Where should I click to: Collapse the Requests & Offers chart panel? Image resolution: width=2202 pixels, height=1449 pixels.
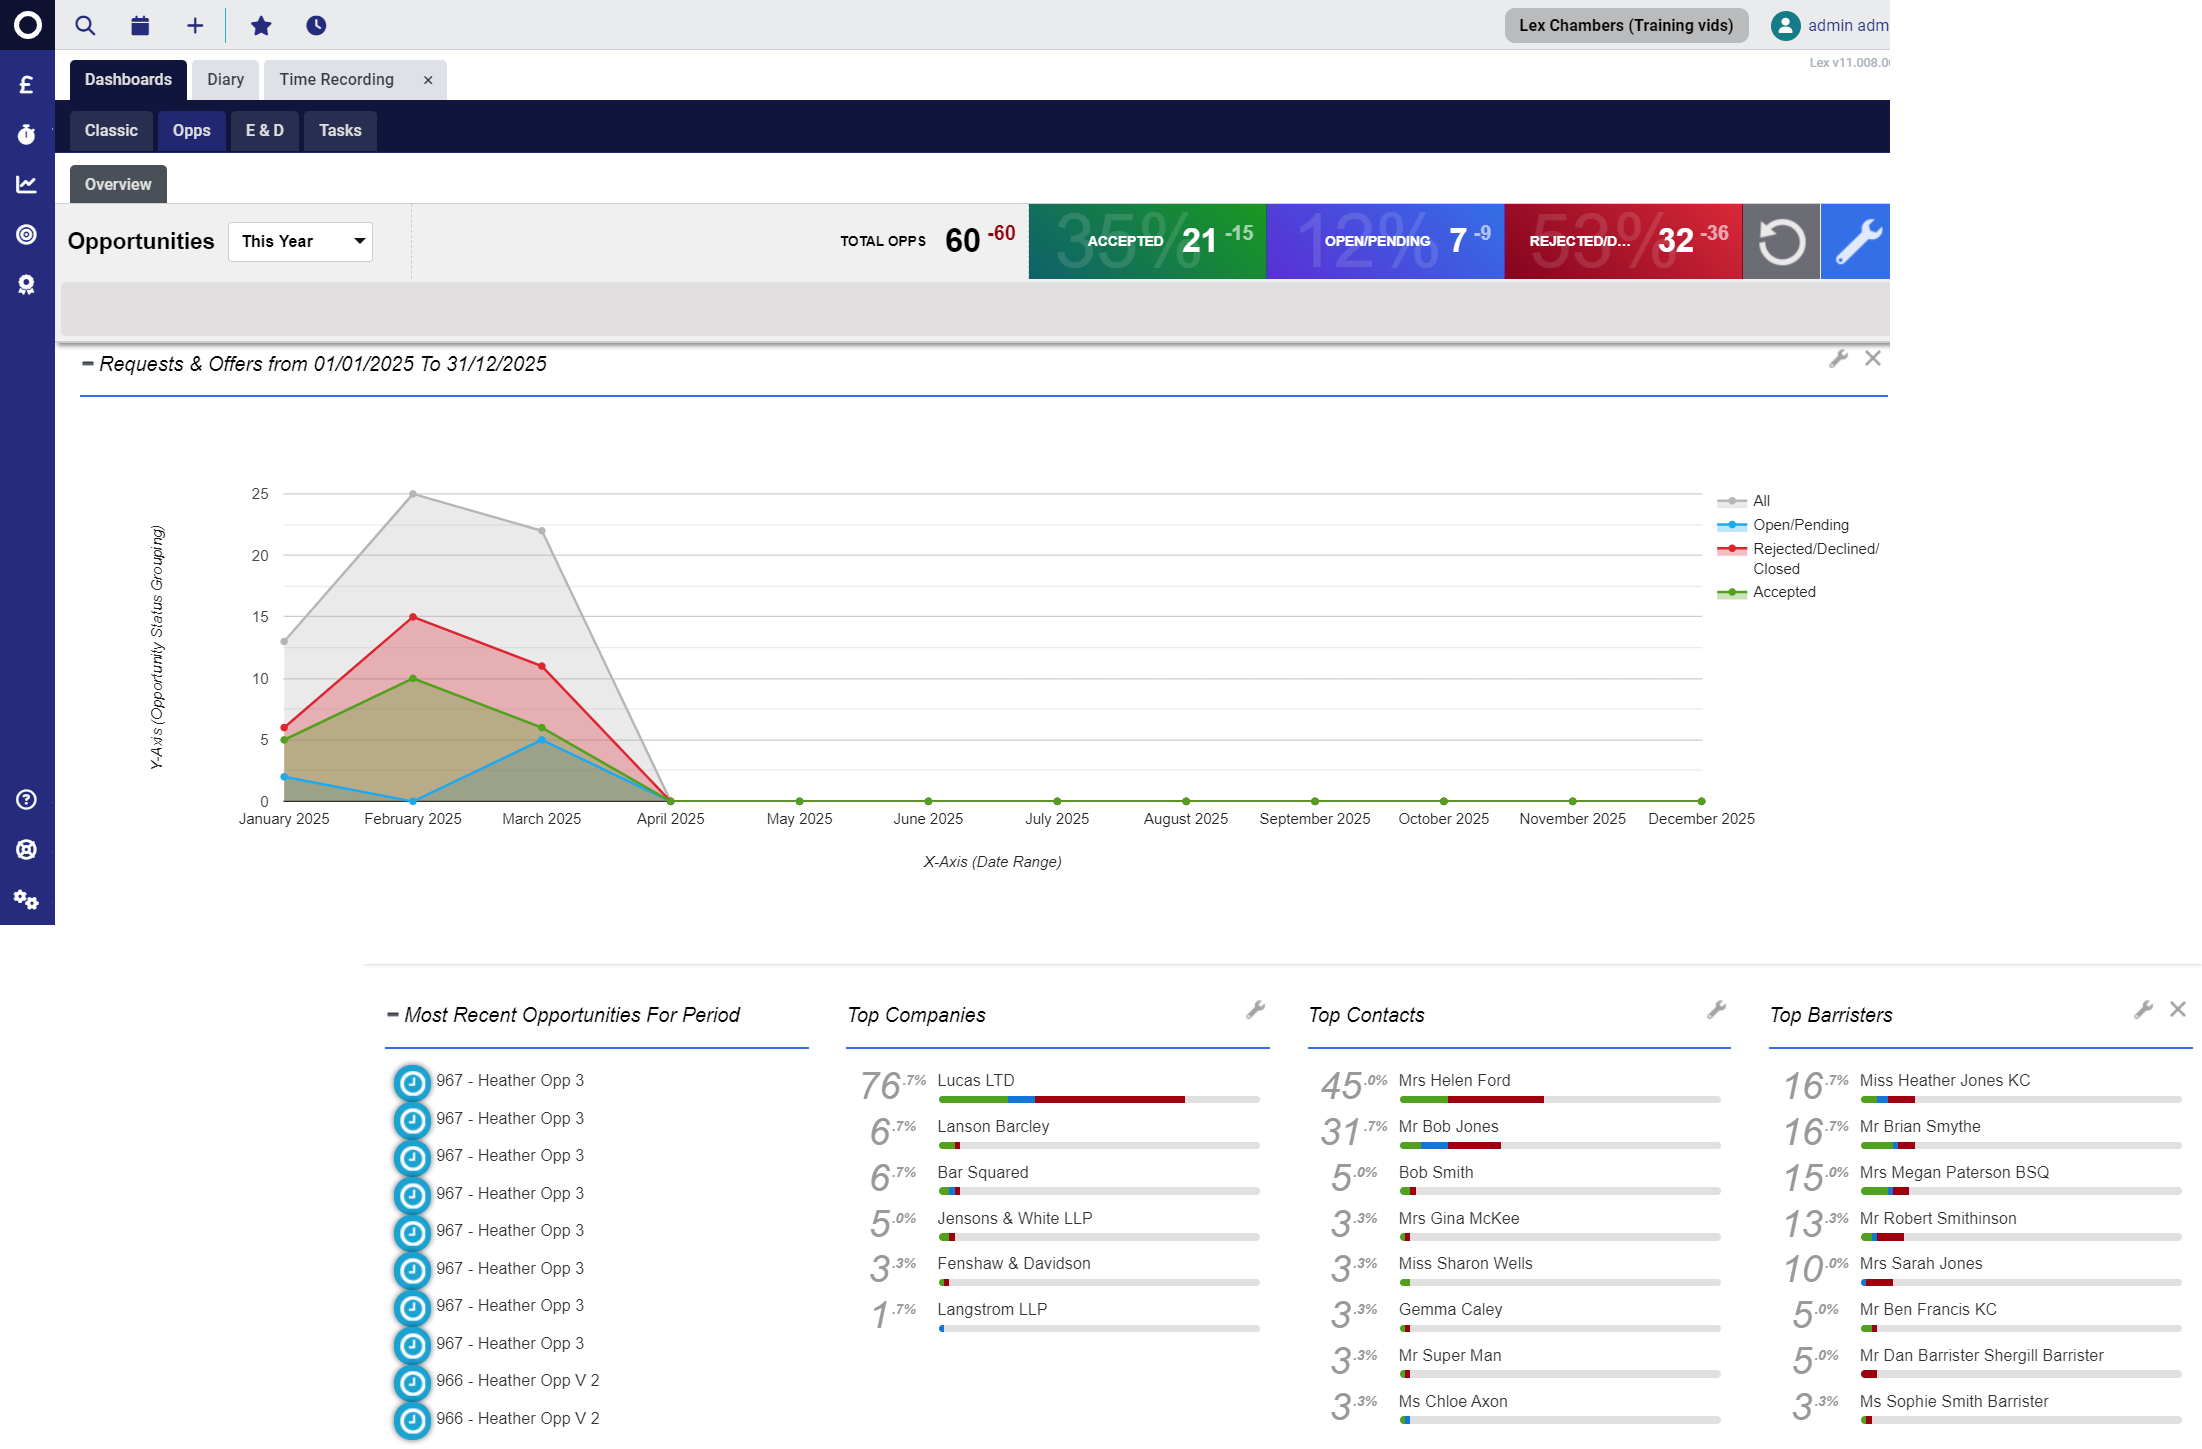point(88,364)
